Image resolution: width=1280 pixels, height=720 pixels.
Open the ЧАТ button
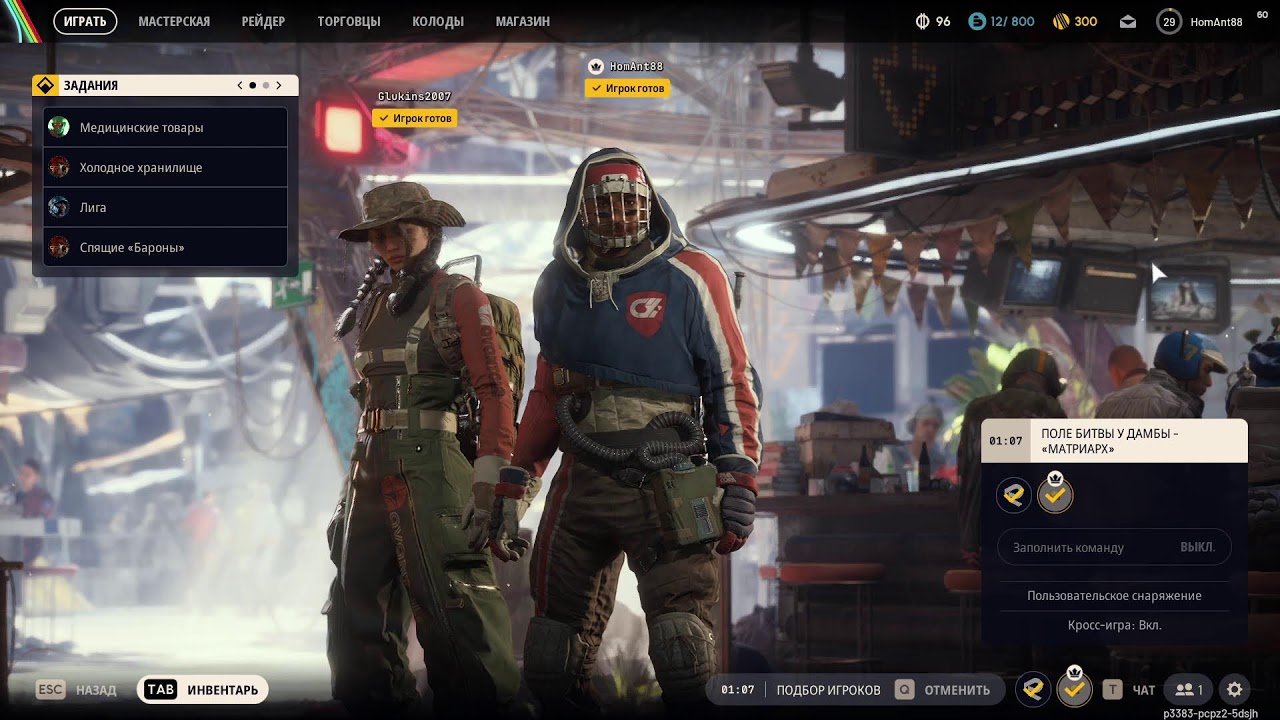point(1144,689)
